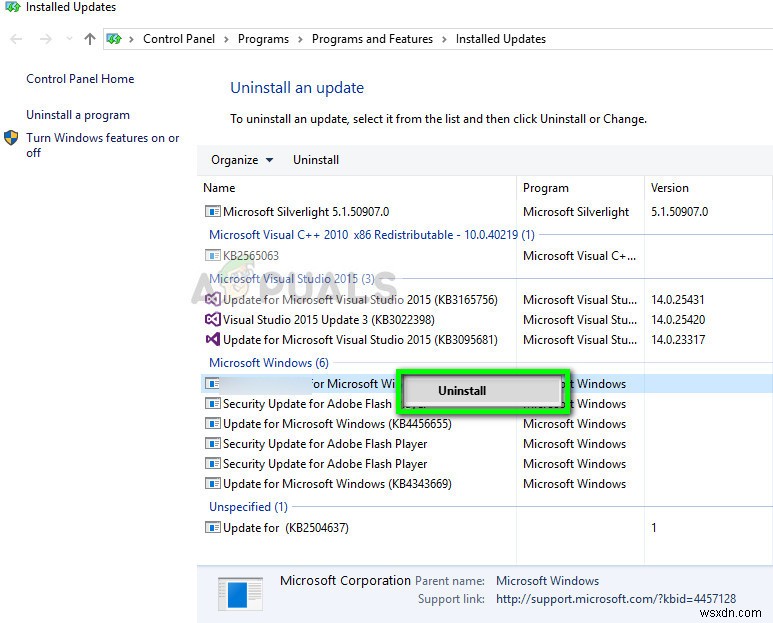The width and height of the screenshot is (773, 623).
Task: Open Control Panel Home link
Action: [x=80, y=79]
